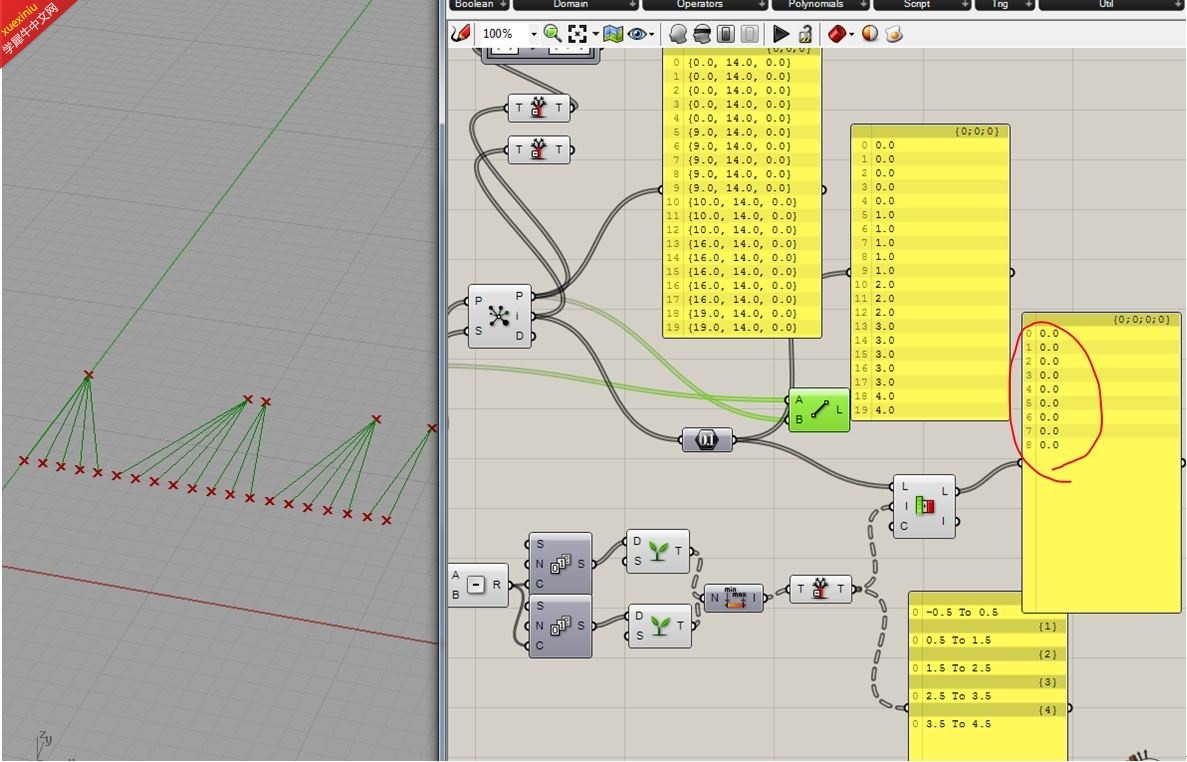This screenshot has width=1187, height=762.
Task: Click the {0;0;0} panel path header
Action: pyautogui.click(x=977, y=131)
